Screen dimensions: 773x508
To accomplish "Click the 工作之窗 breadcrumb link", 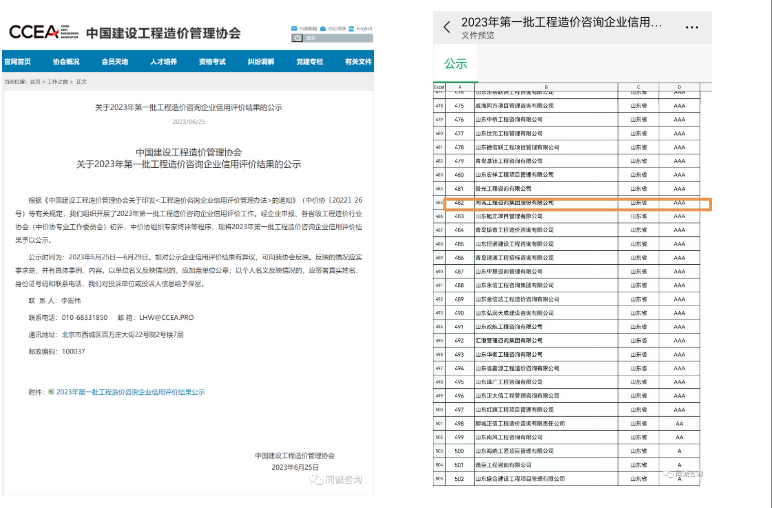I will 58,82.
